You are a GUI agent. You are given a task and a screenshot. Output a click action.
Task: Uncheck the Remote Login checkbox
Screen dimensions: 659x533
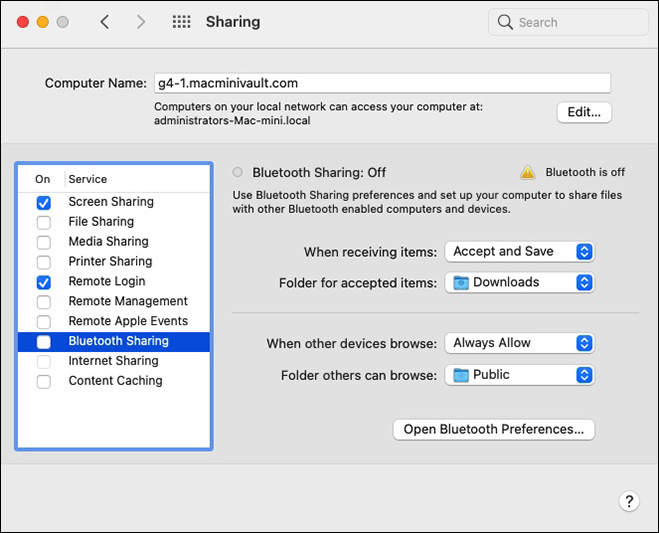click(x=44, y=282)
